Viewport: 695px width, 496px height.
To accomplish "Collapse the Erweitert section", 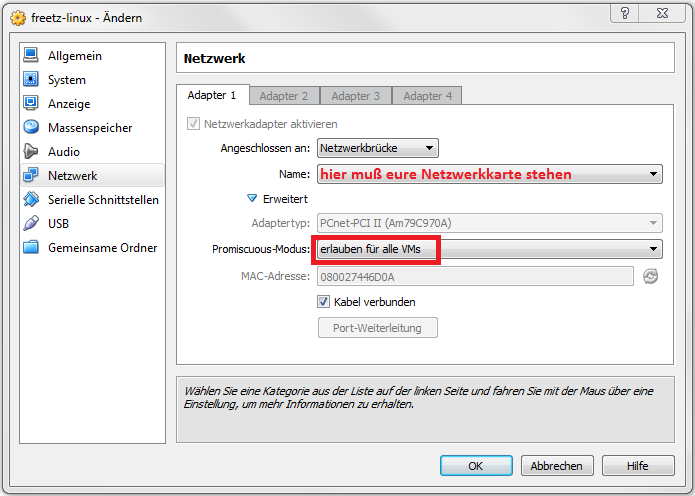I will (x=254, y=198).
